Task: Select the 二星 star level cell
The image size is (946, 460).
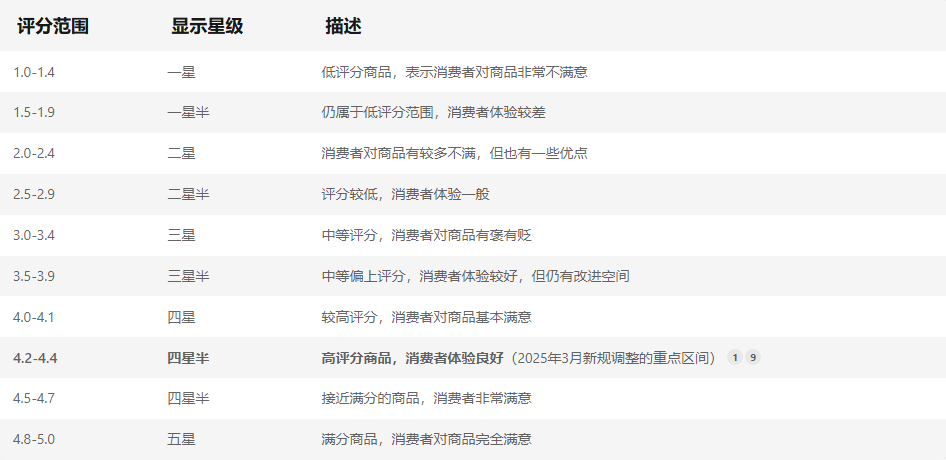Action: [181, 153]
